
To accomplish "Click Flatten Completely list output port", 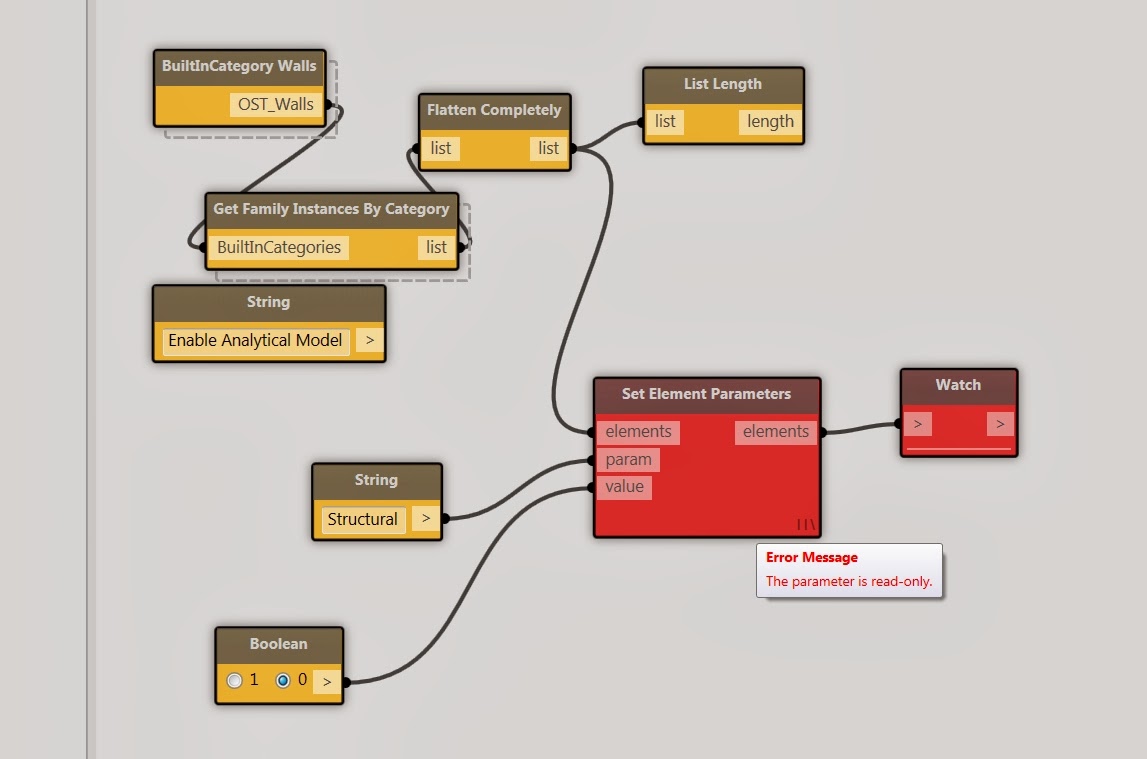I will coord(549,148).
